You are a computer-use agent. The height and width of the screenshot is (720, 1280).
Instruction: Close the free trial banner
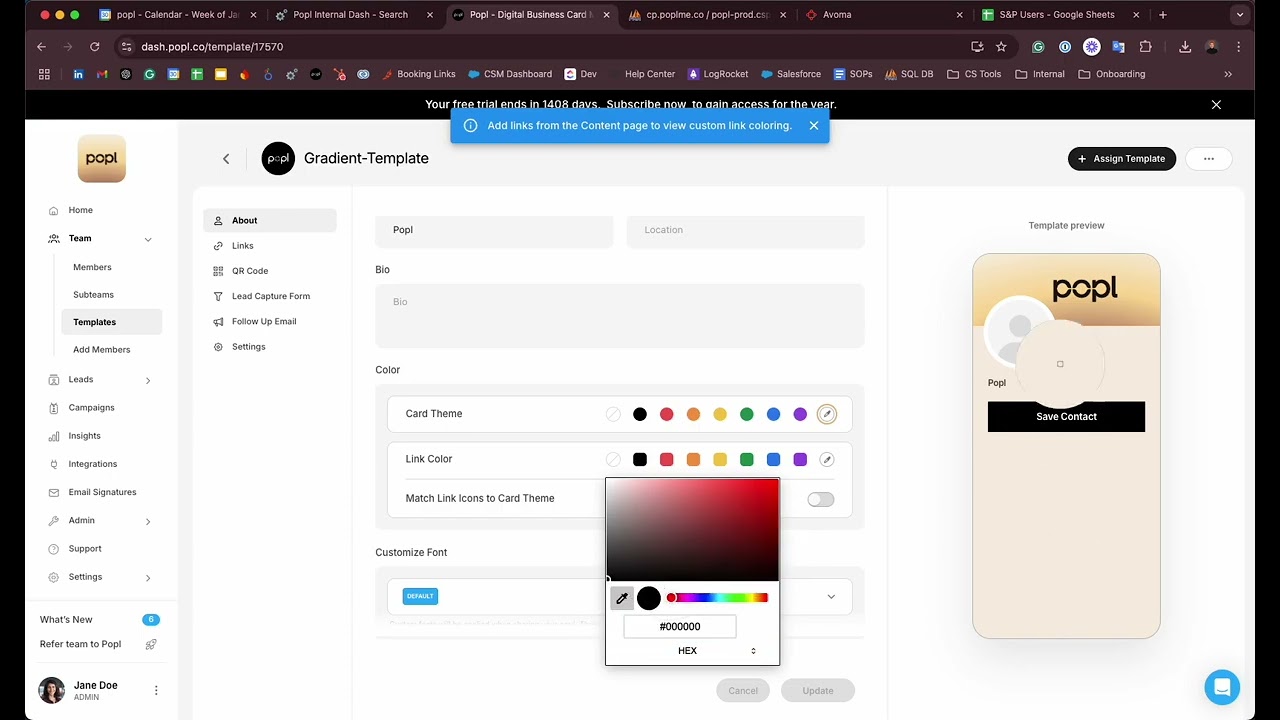pyautogui.click(x=1216, y=104)
